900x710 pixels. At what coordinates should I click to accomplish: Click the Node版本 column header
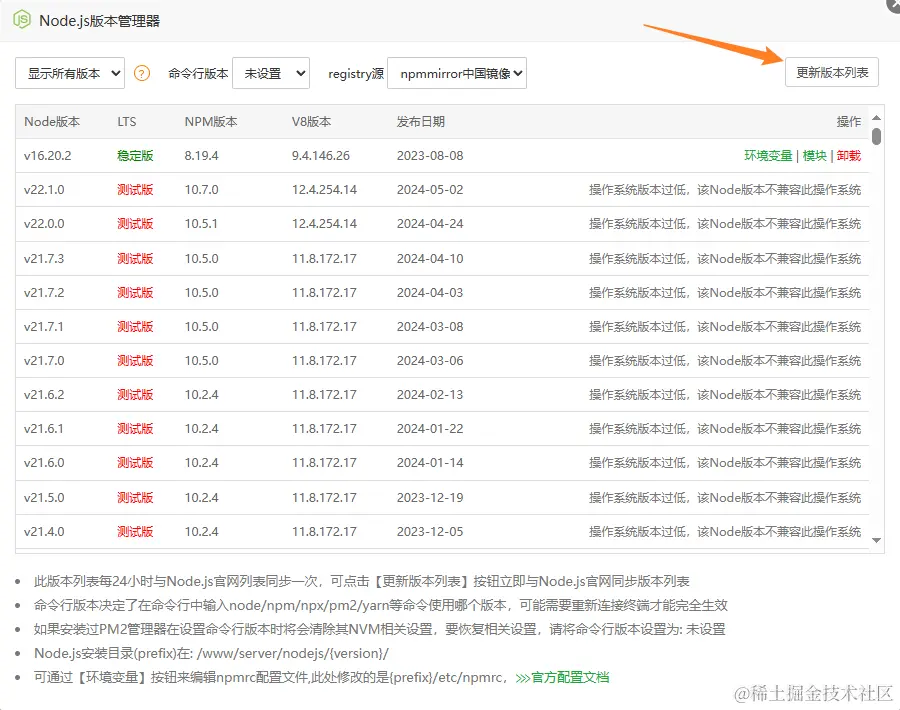(52, 122)
